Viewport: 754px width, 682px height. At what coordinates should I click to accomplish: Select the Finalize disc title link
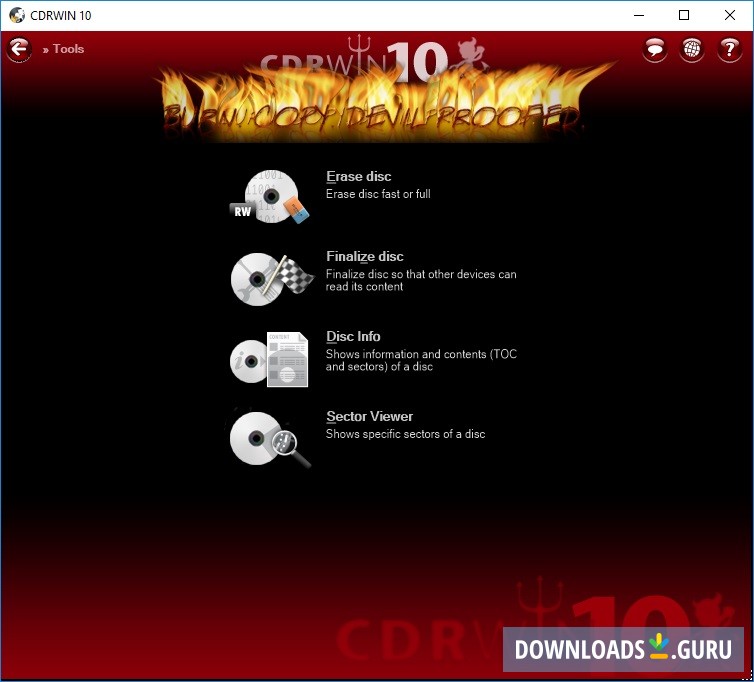[364, 256]
